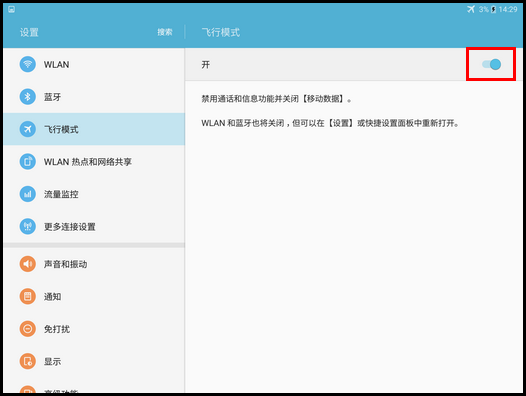Tap the speaker icon beside 声音和振动
The height and width of the screenshot is (396, 526).
[28, 264]
